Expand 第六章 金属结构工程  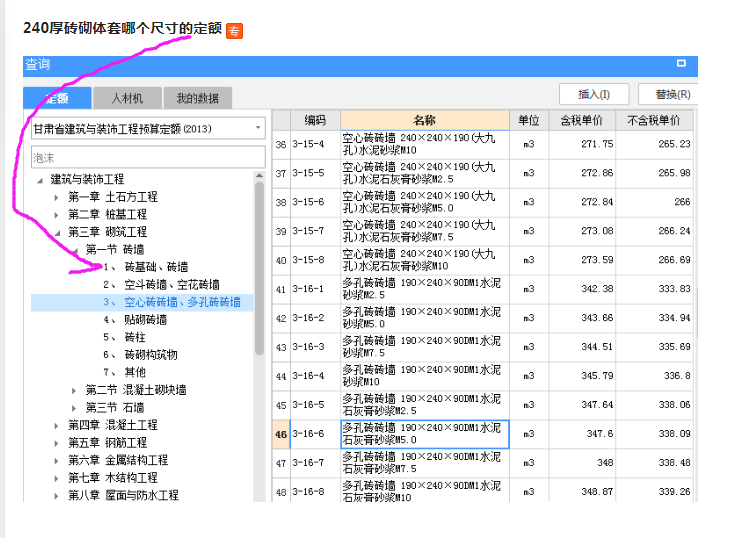pos(56,461)
